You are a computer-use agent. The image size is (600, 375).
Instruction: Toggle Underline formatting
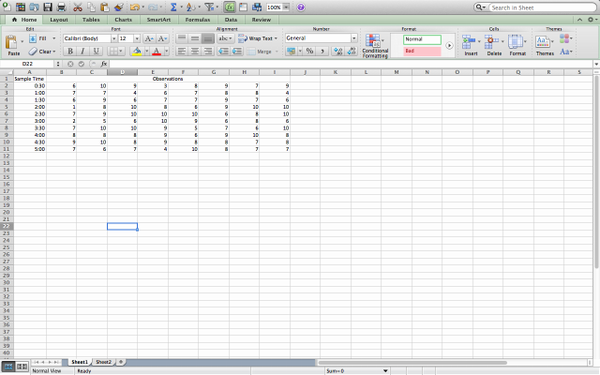(x=96, y=51)
